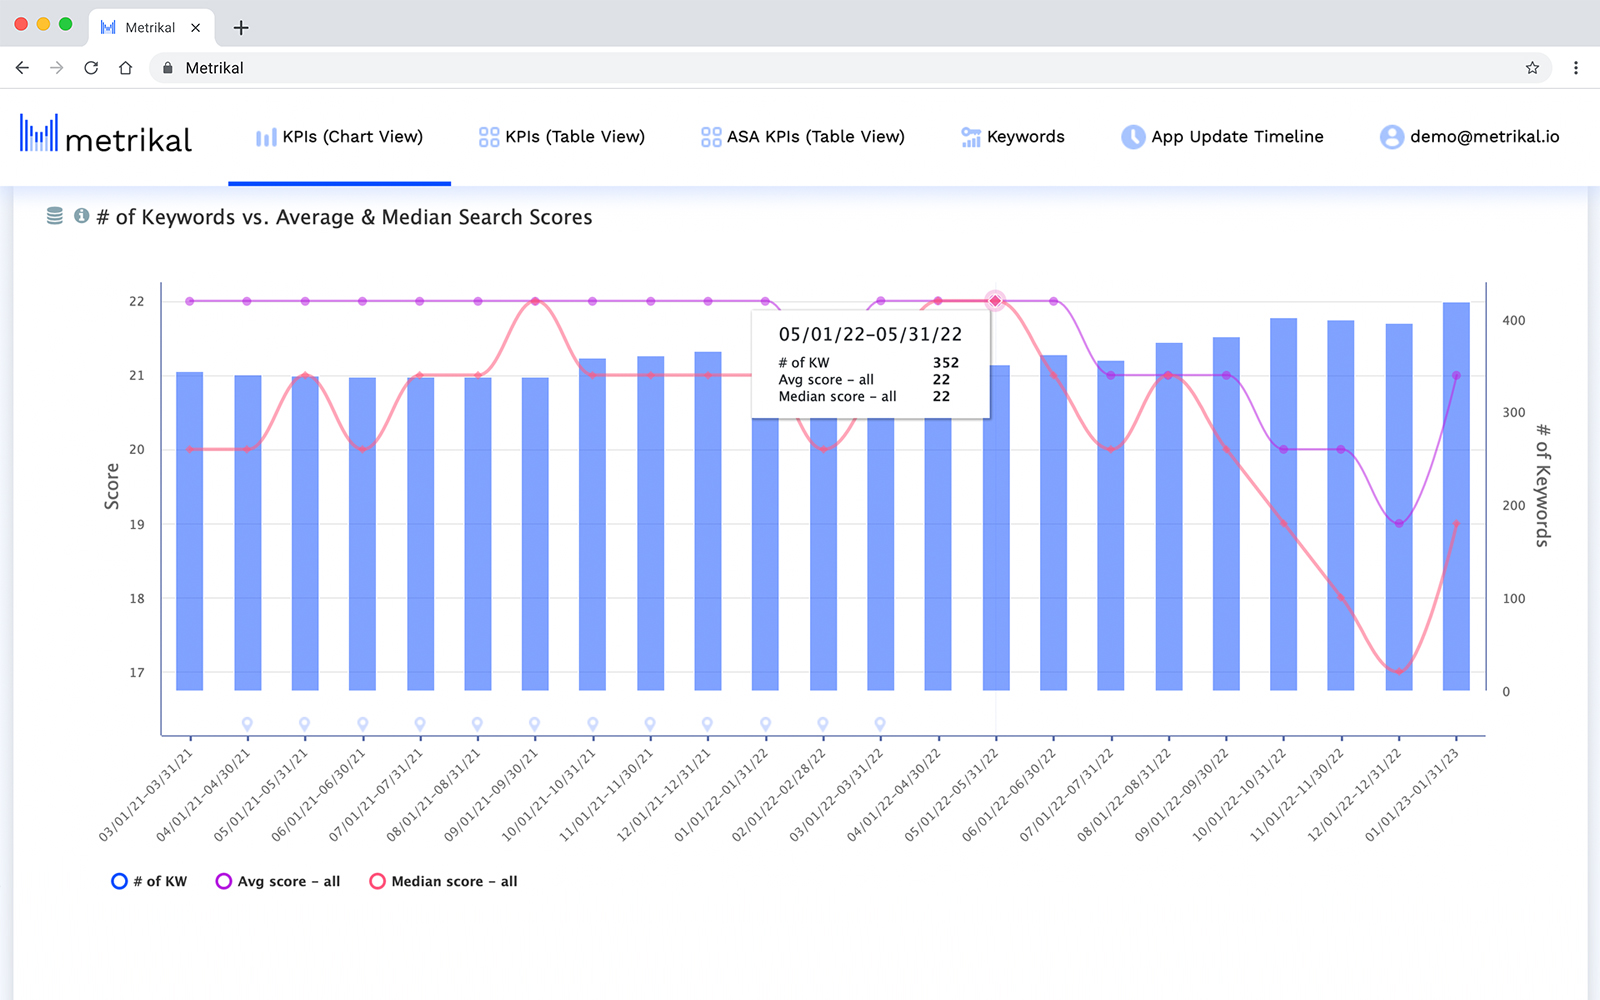Click the 11/01/21-11/30/21 keyword bar

pos(650,523)
